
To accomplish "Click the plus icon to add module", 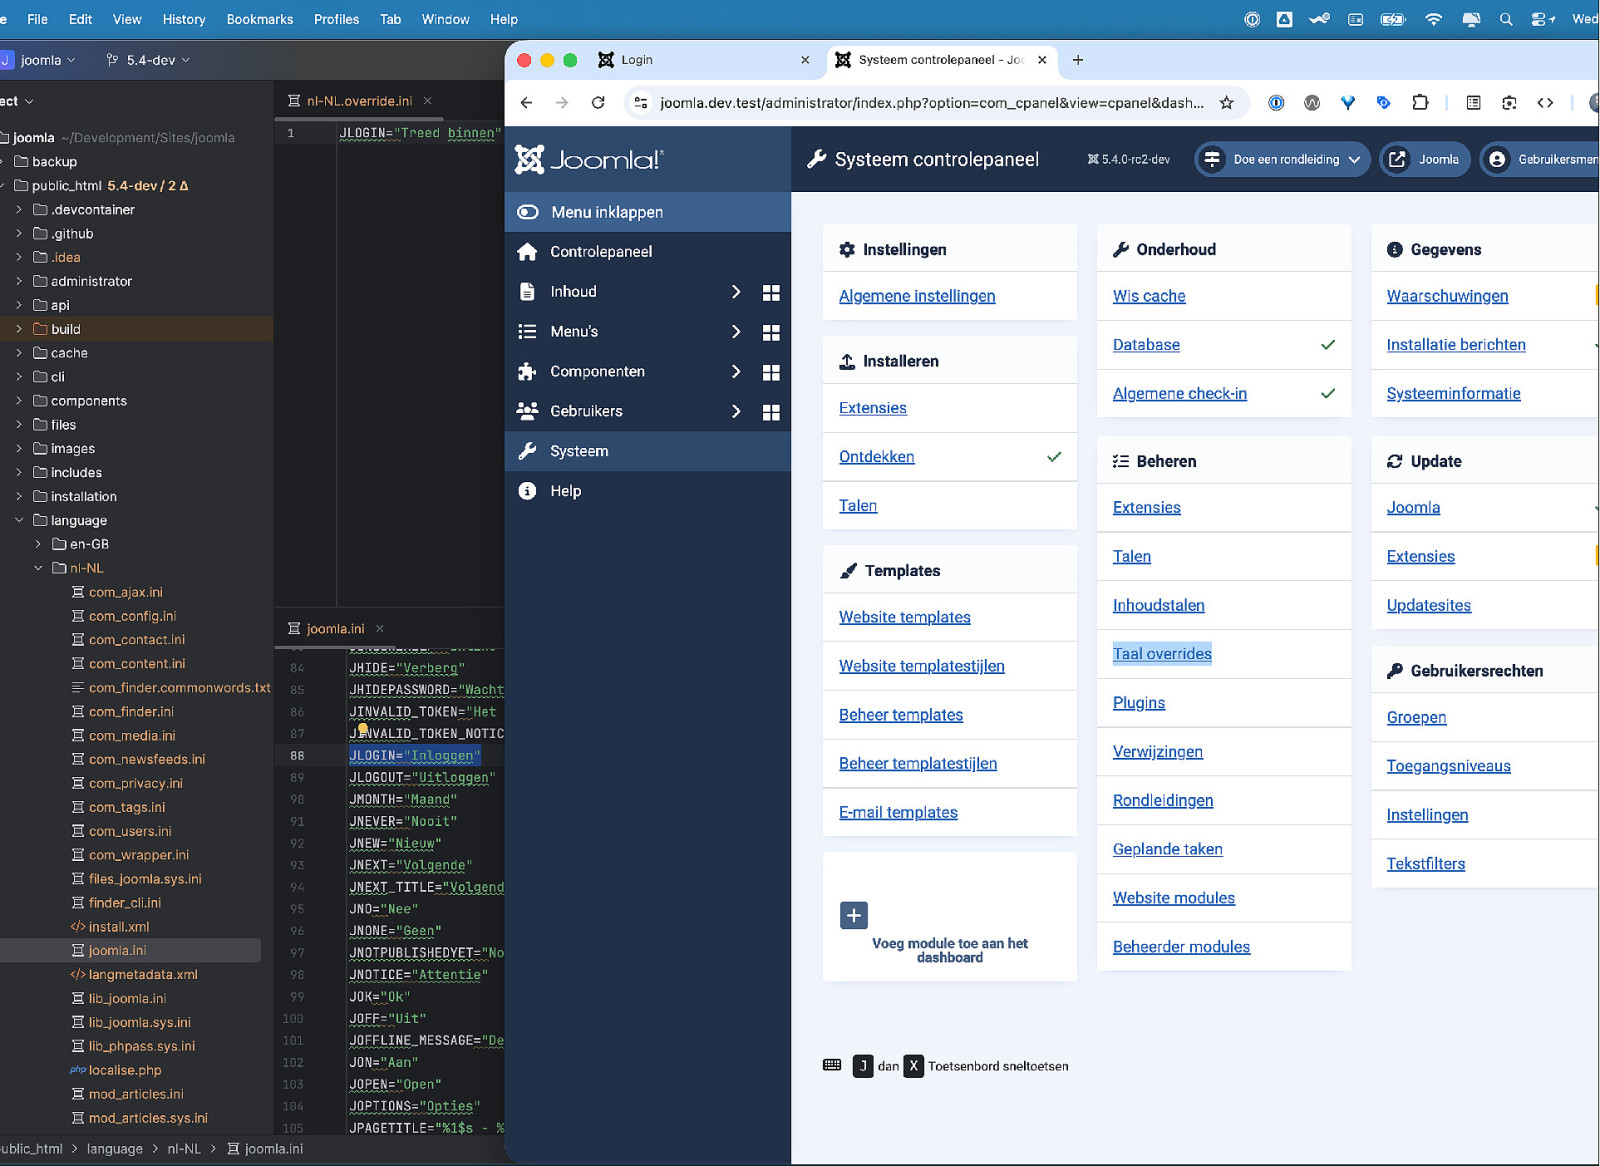I will tap(853, 915).
